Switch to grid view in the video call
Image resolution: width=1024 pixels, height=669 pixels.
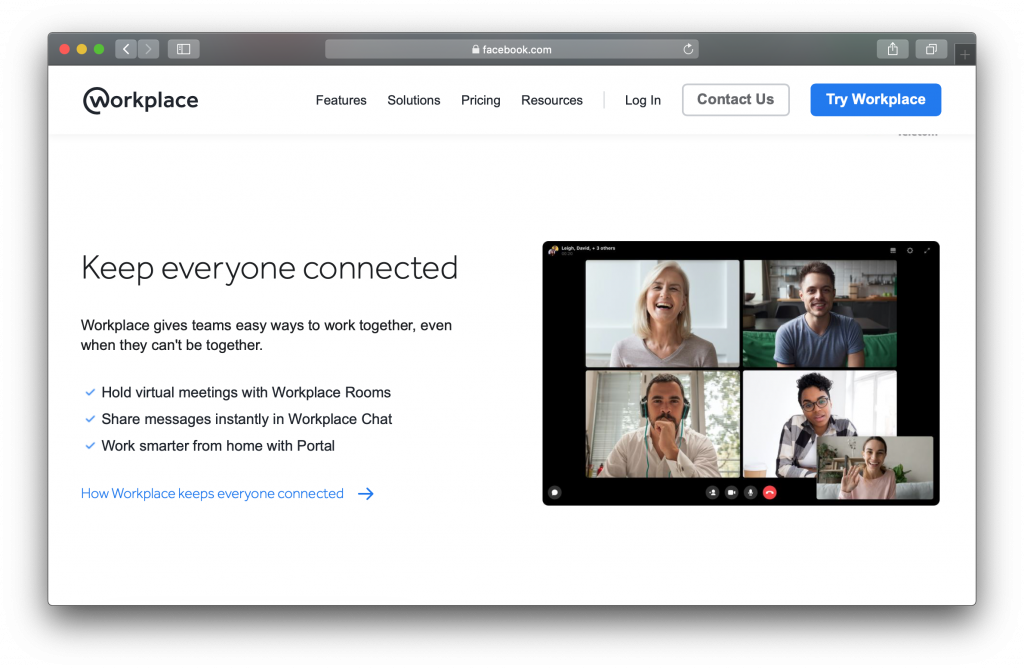[893, 250]
